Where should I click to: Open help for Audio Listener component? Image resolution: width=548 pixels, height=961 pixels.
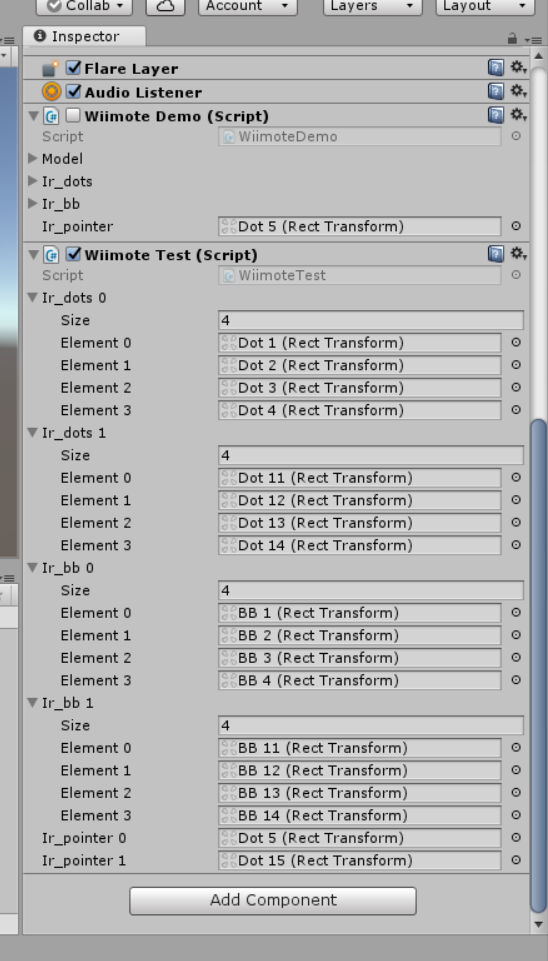point(496,91)
